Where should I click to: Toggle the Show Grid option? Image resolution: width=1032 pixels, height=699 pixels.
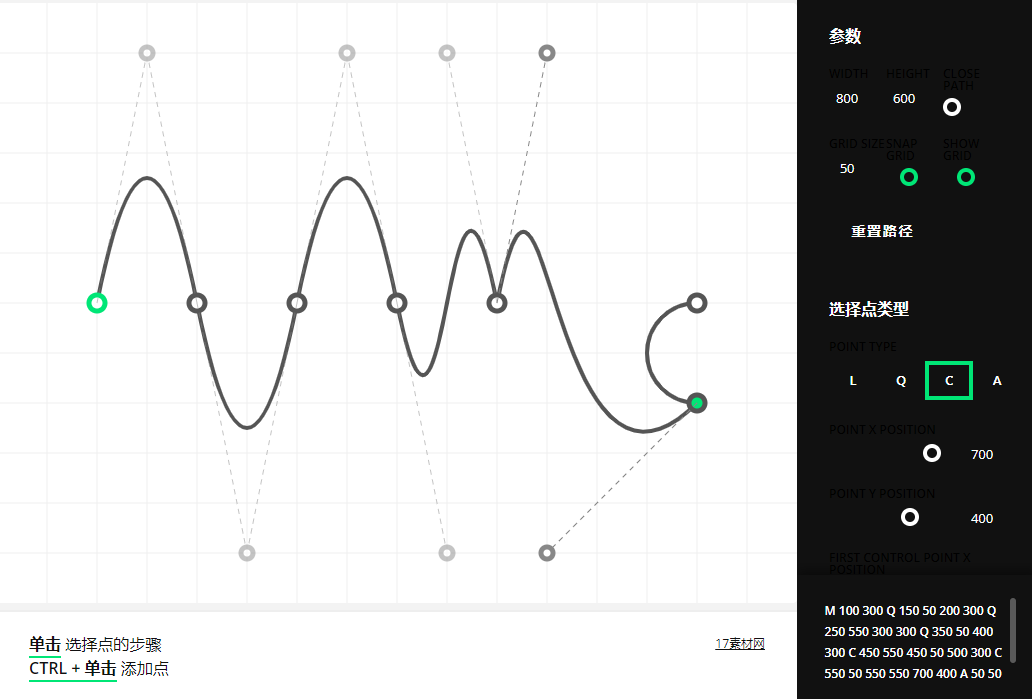(966, 177)
